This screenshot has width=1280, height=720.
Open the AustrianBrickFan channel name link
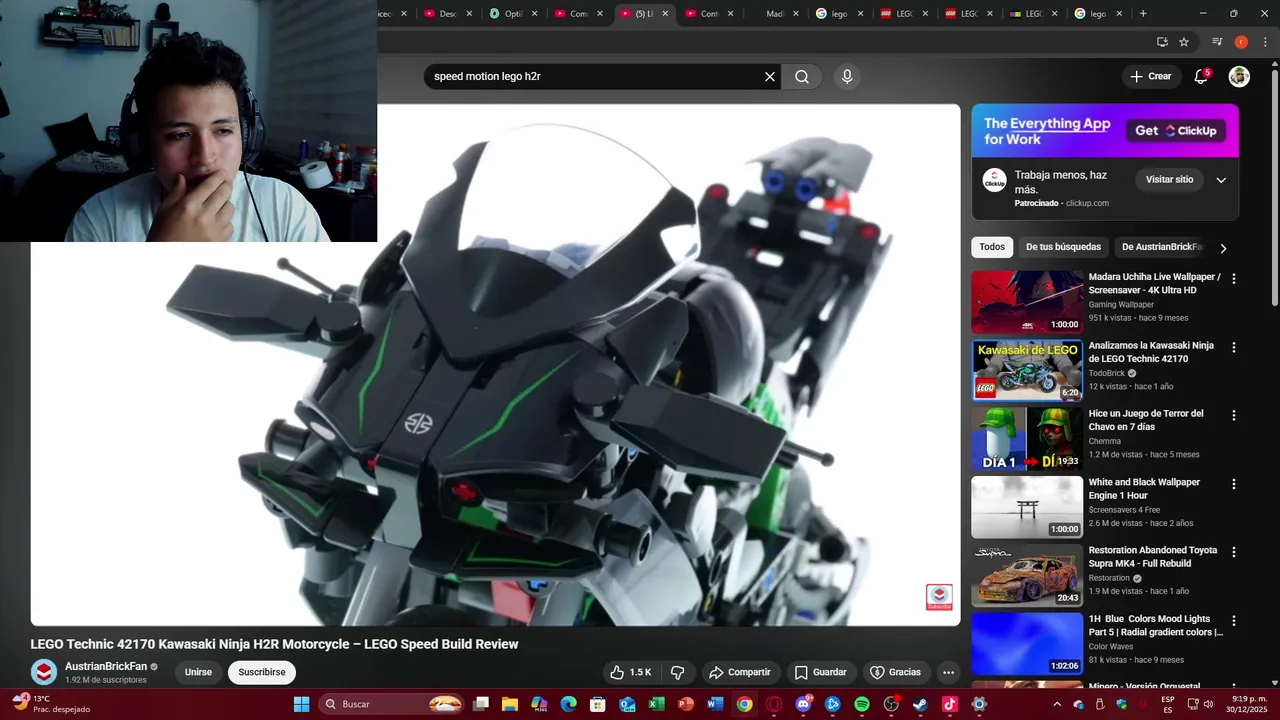[x=106, y=666]
